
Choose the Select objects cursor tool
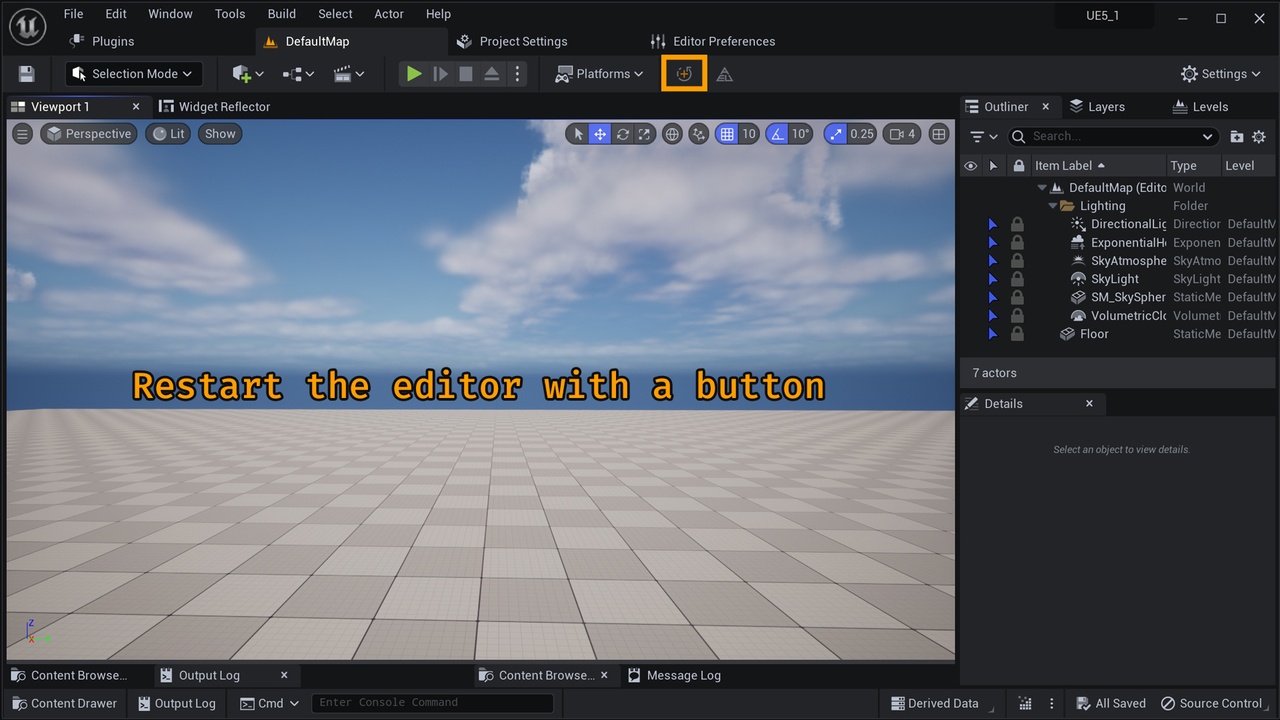[577, 134]
